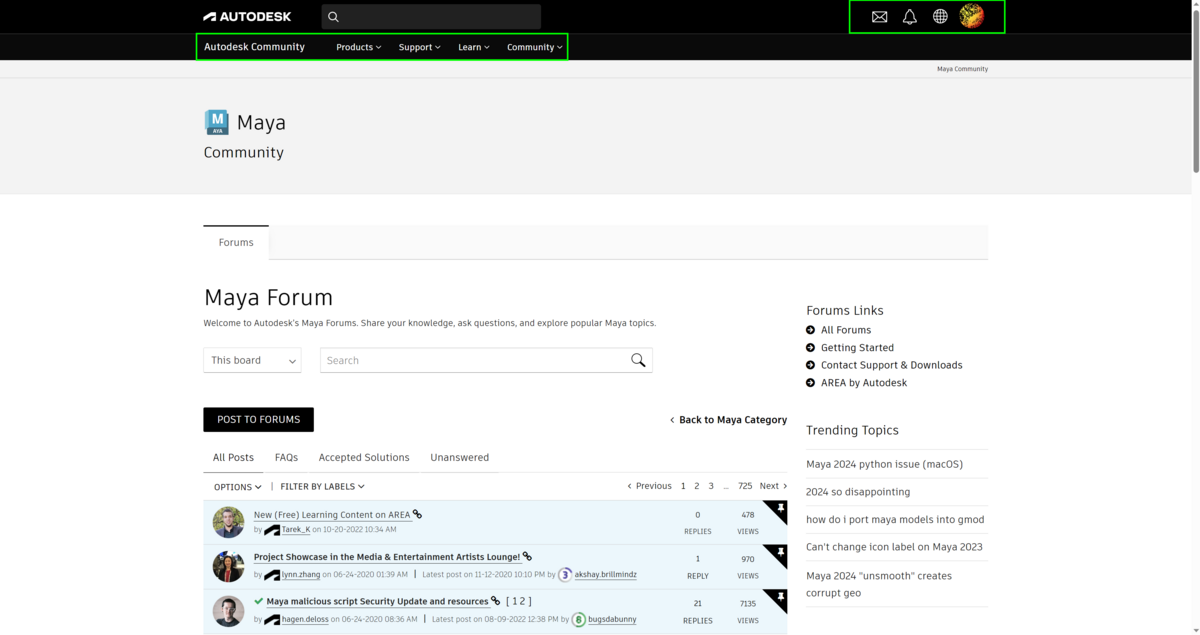The height and width of the screenshot is (635, 1200).
Task: Open how do I port maya models topic
Action: coord(895,519)
